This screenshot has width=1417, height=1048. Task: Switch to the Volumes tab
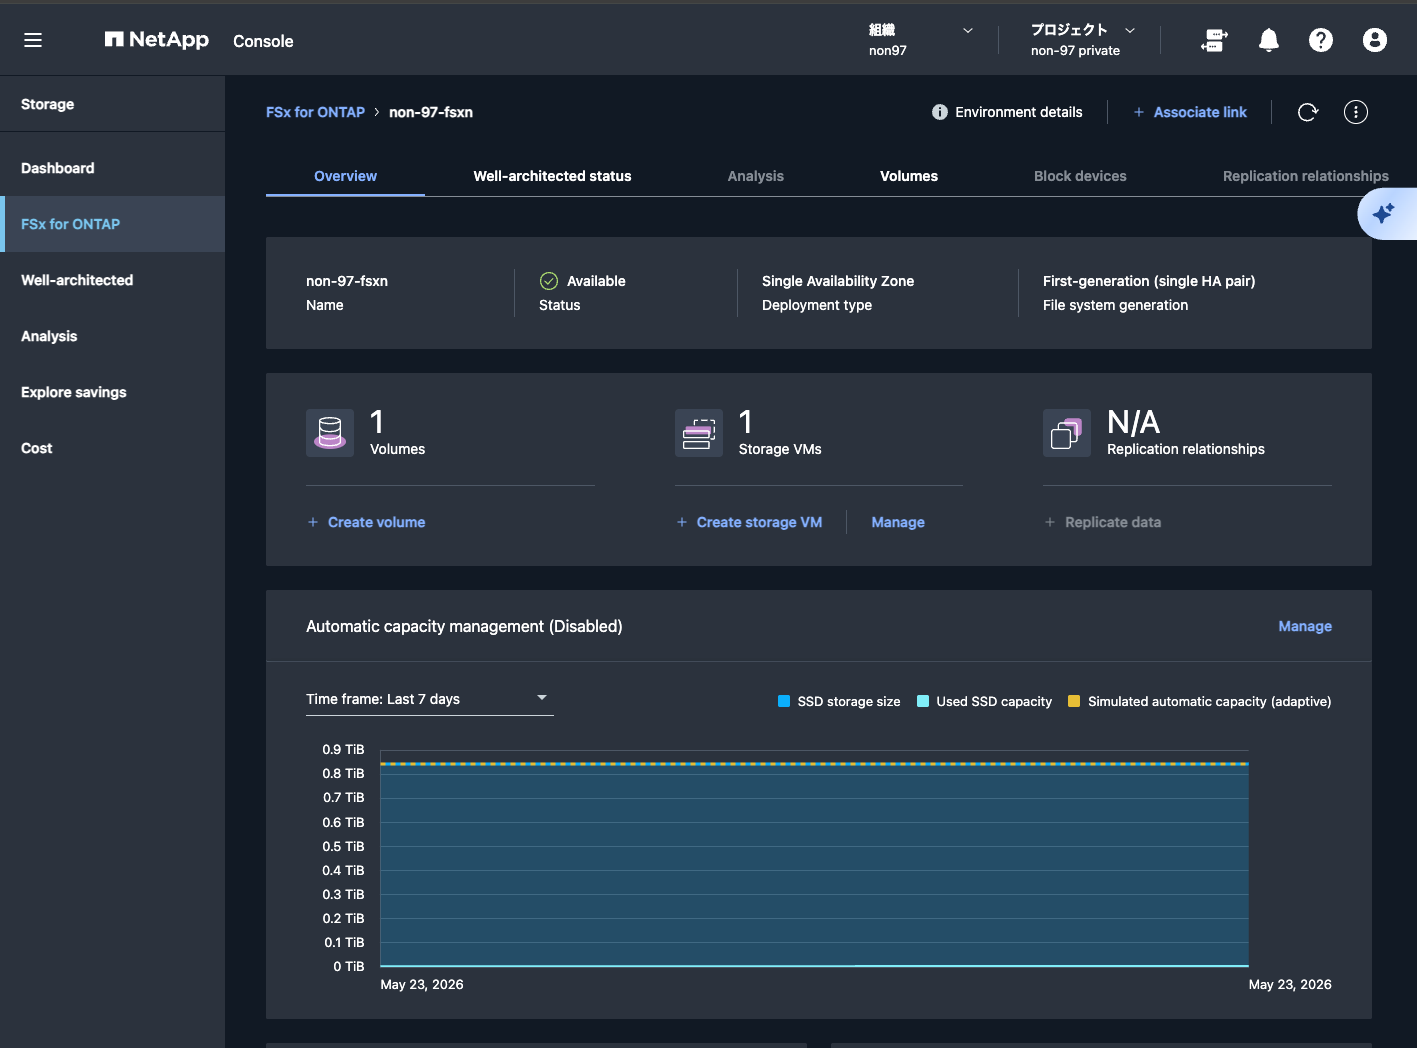[x=909, y=176]
